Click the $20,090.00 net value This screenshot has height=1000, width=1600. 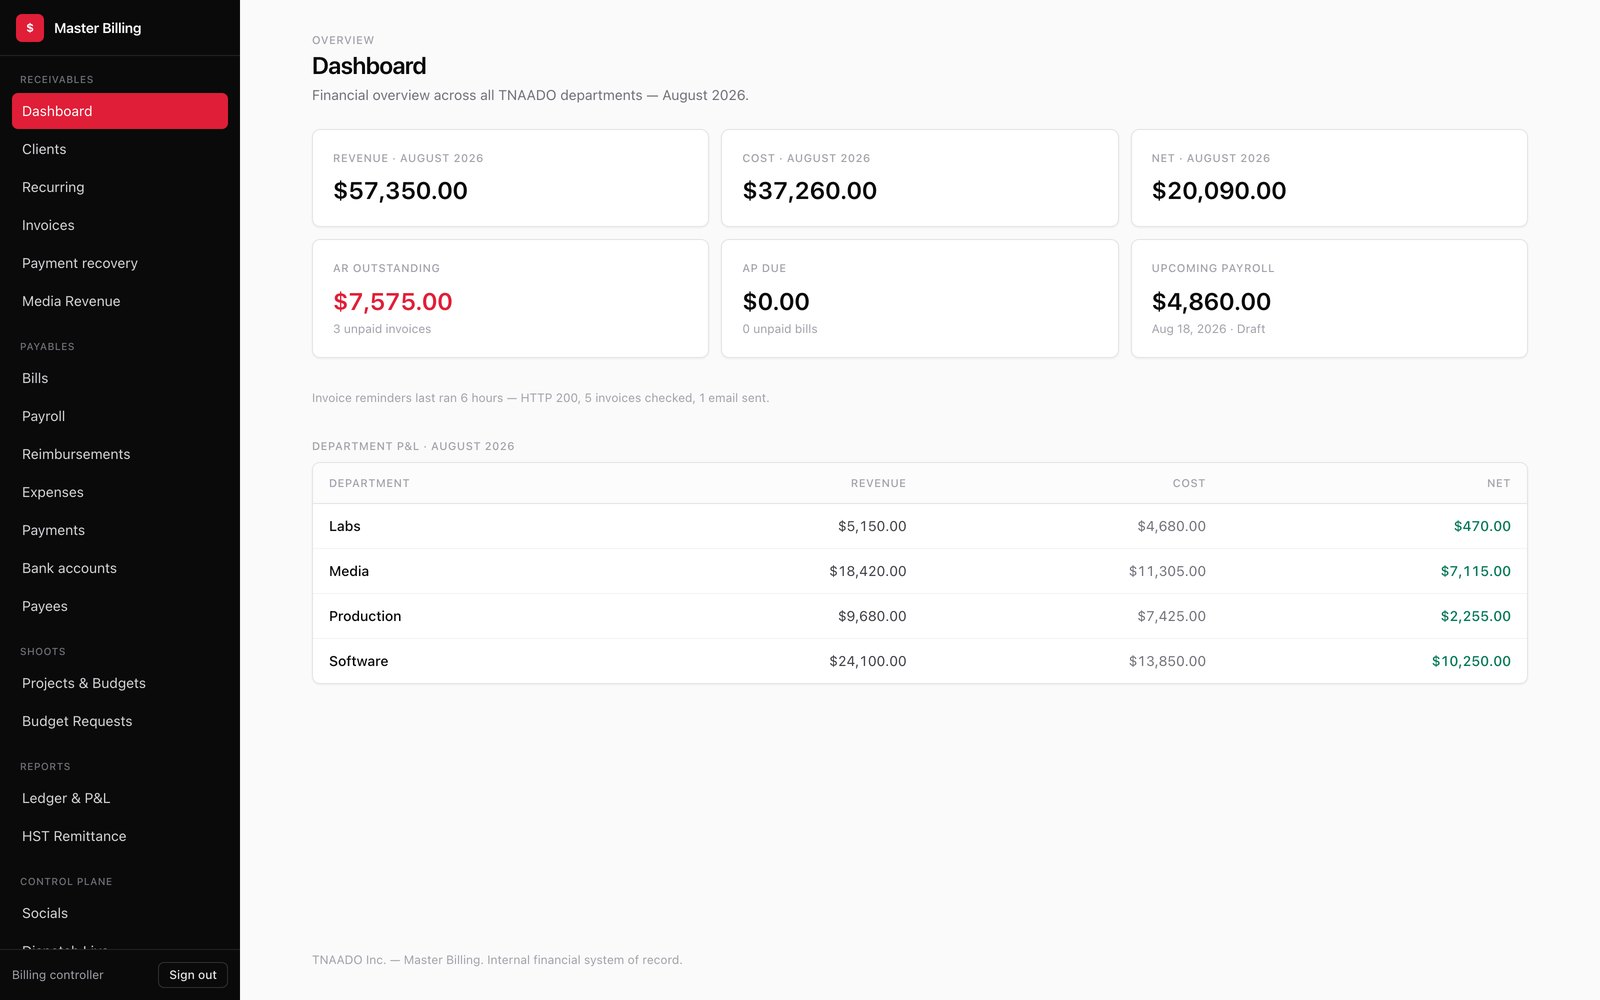coord(1219,191)
